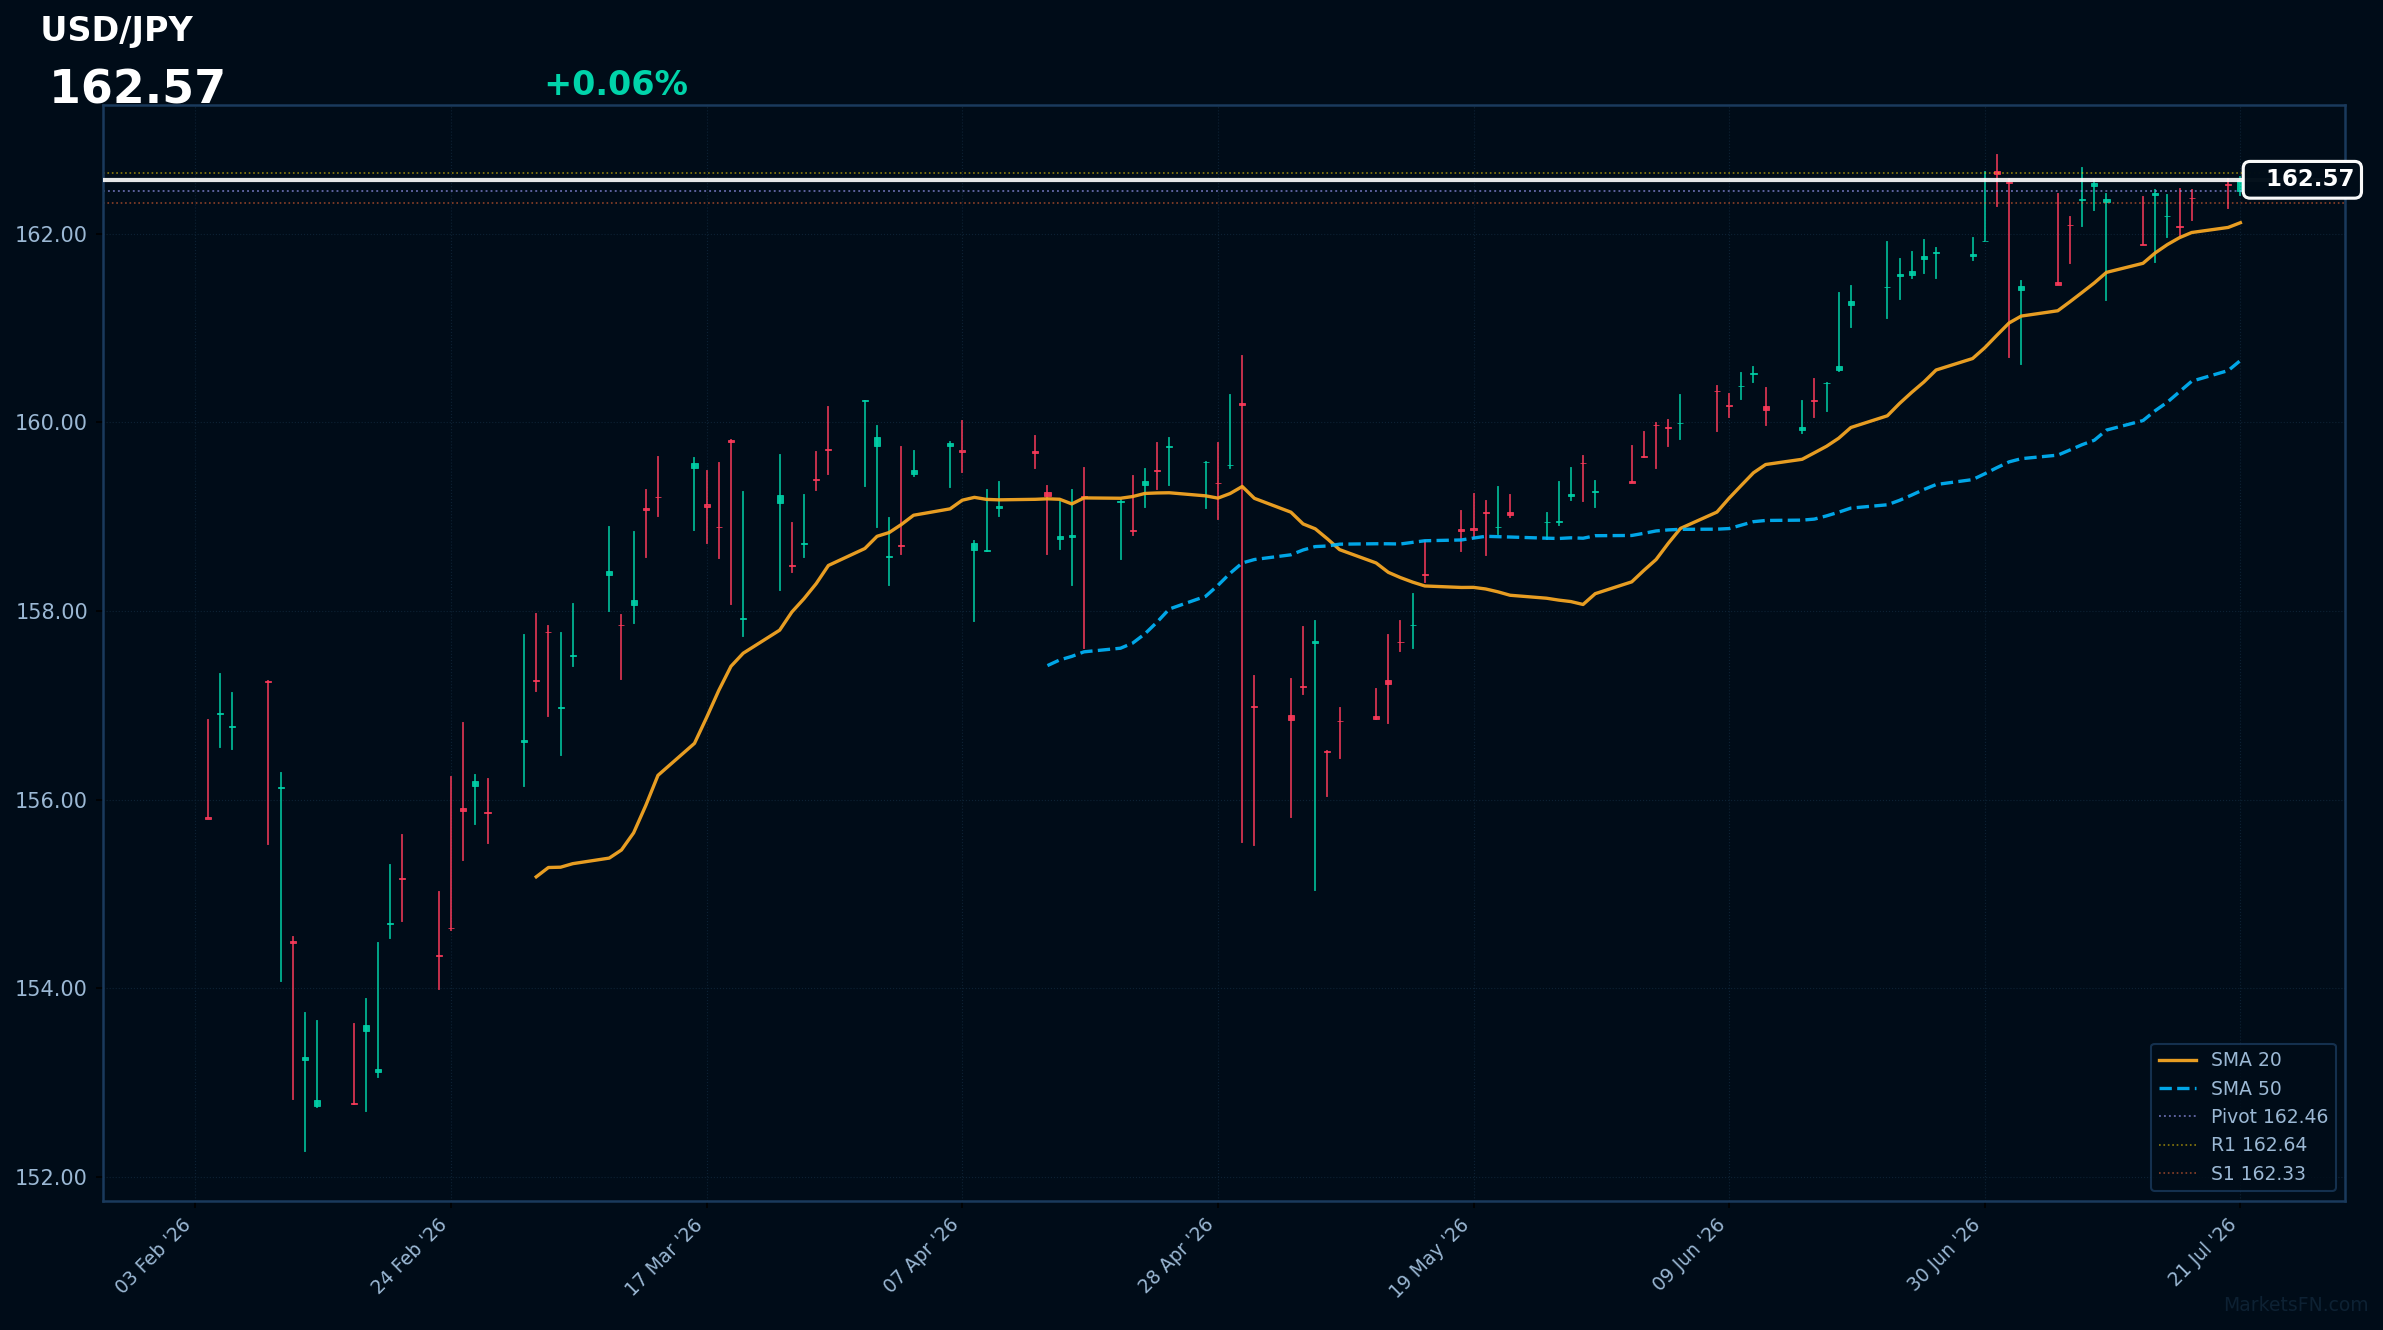The height and width of the screenshot is (1330, 2383).
Task: Click the 162.00 price axis label
Action: [x=51, y=235]
